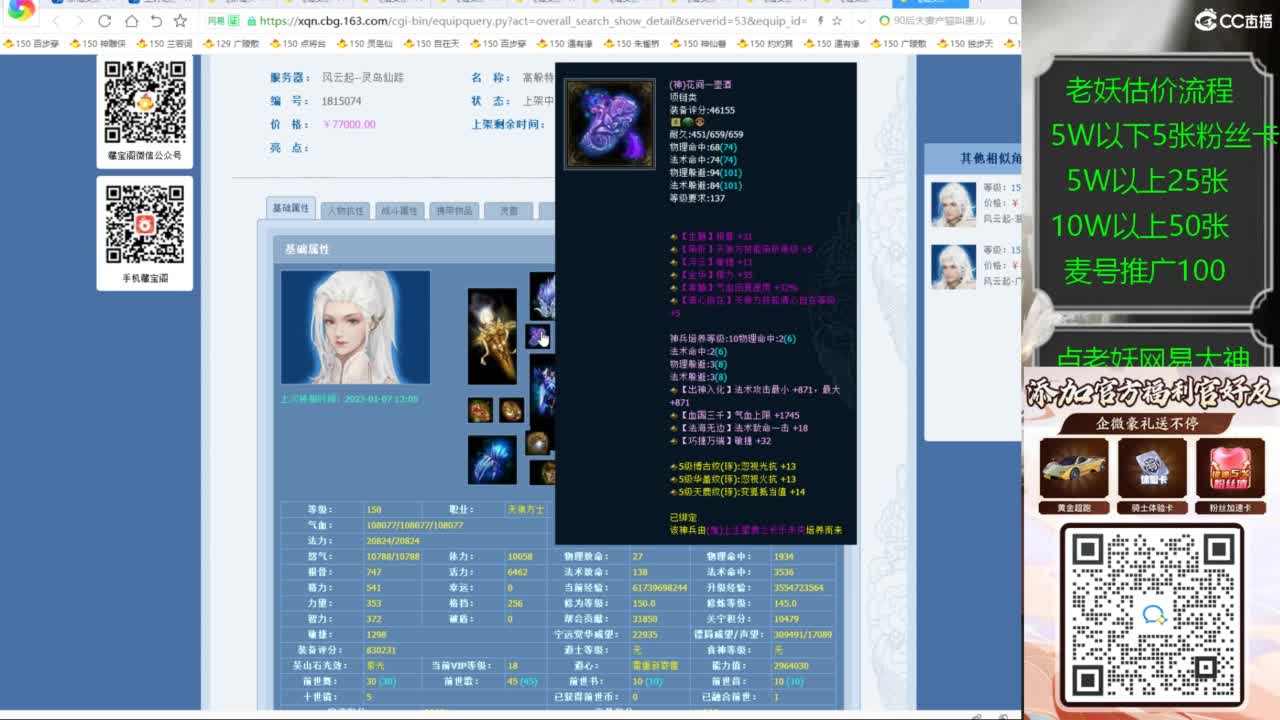
Task: Click the 黄金超跑 gift icon
Action: [1074, 469]
